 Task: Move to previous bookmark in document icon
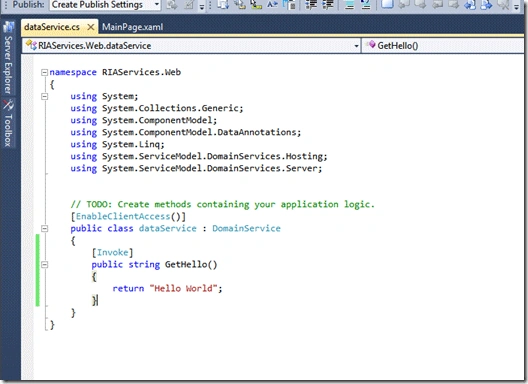[x=470, y=5]
